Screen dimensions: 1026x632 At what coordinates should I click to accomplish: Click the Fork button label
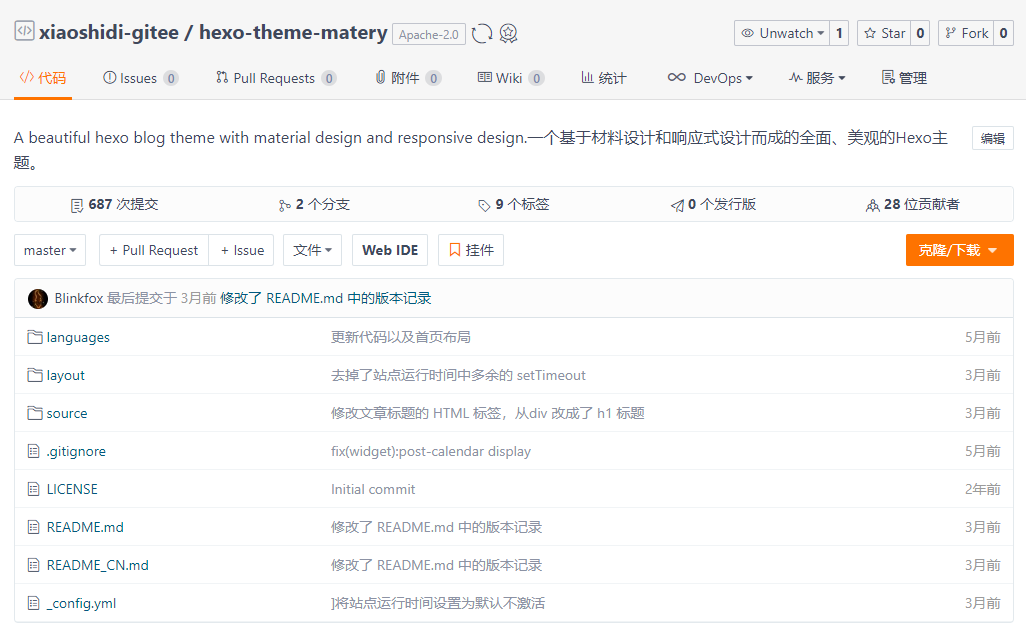pyautogui.click(x=975, y=33)
